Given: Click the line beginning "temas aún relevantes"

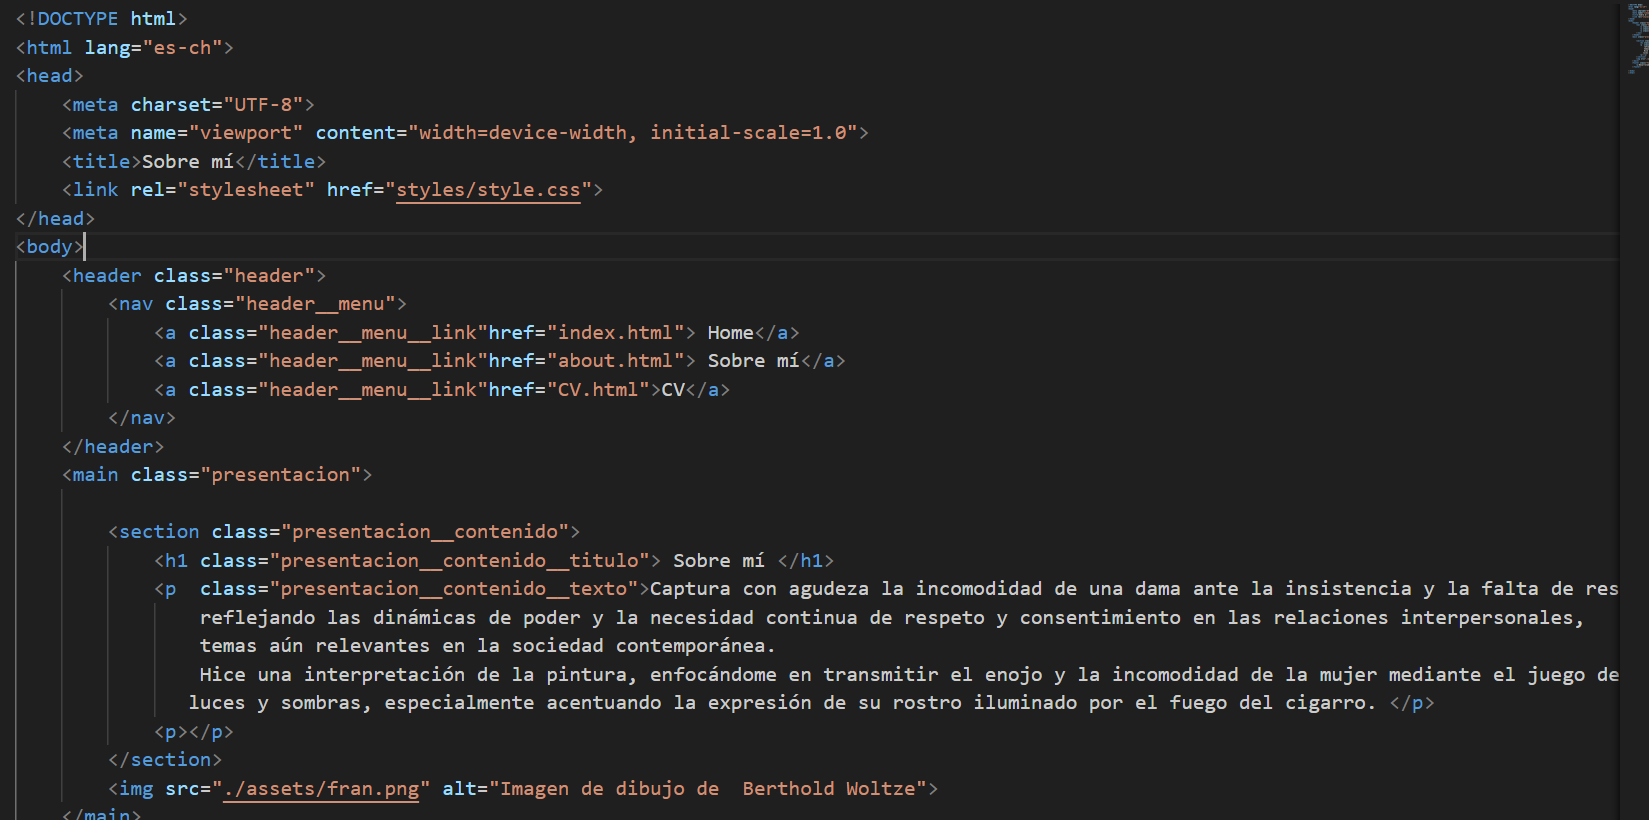Looking at the screenshot, I should tap(487, 646).
